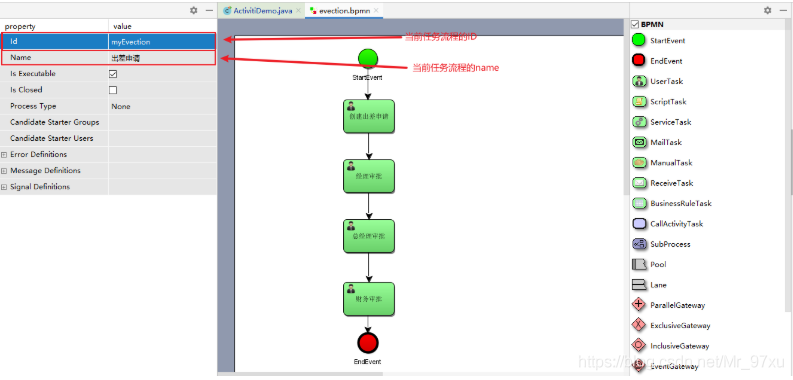Choose the SubProcess palette icon
793x380 pixels.
(639, 244)
